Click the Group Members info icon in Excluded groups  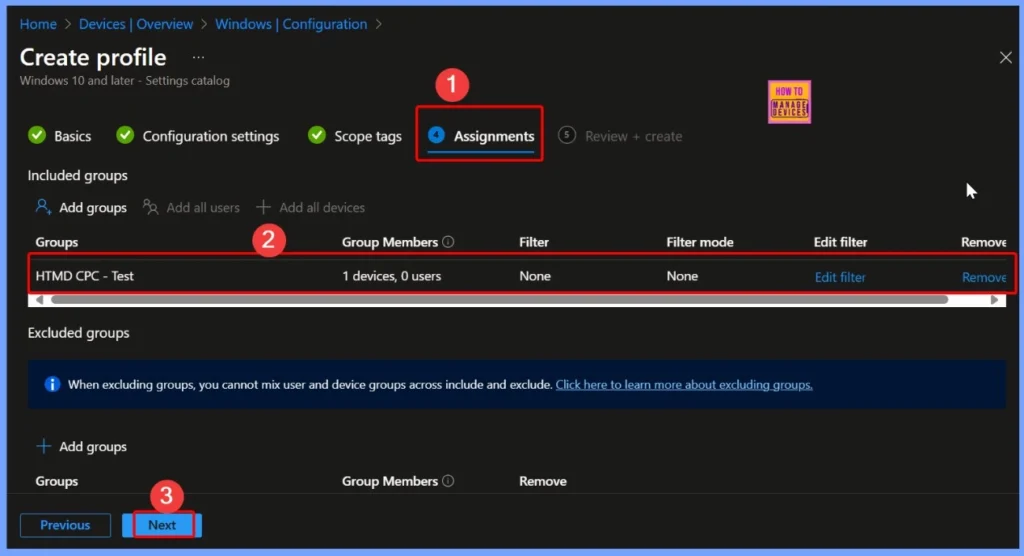click(448, 481)
